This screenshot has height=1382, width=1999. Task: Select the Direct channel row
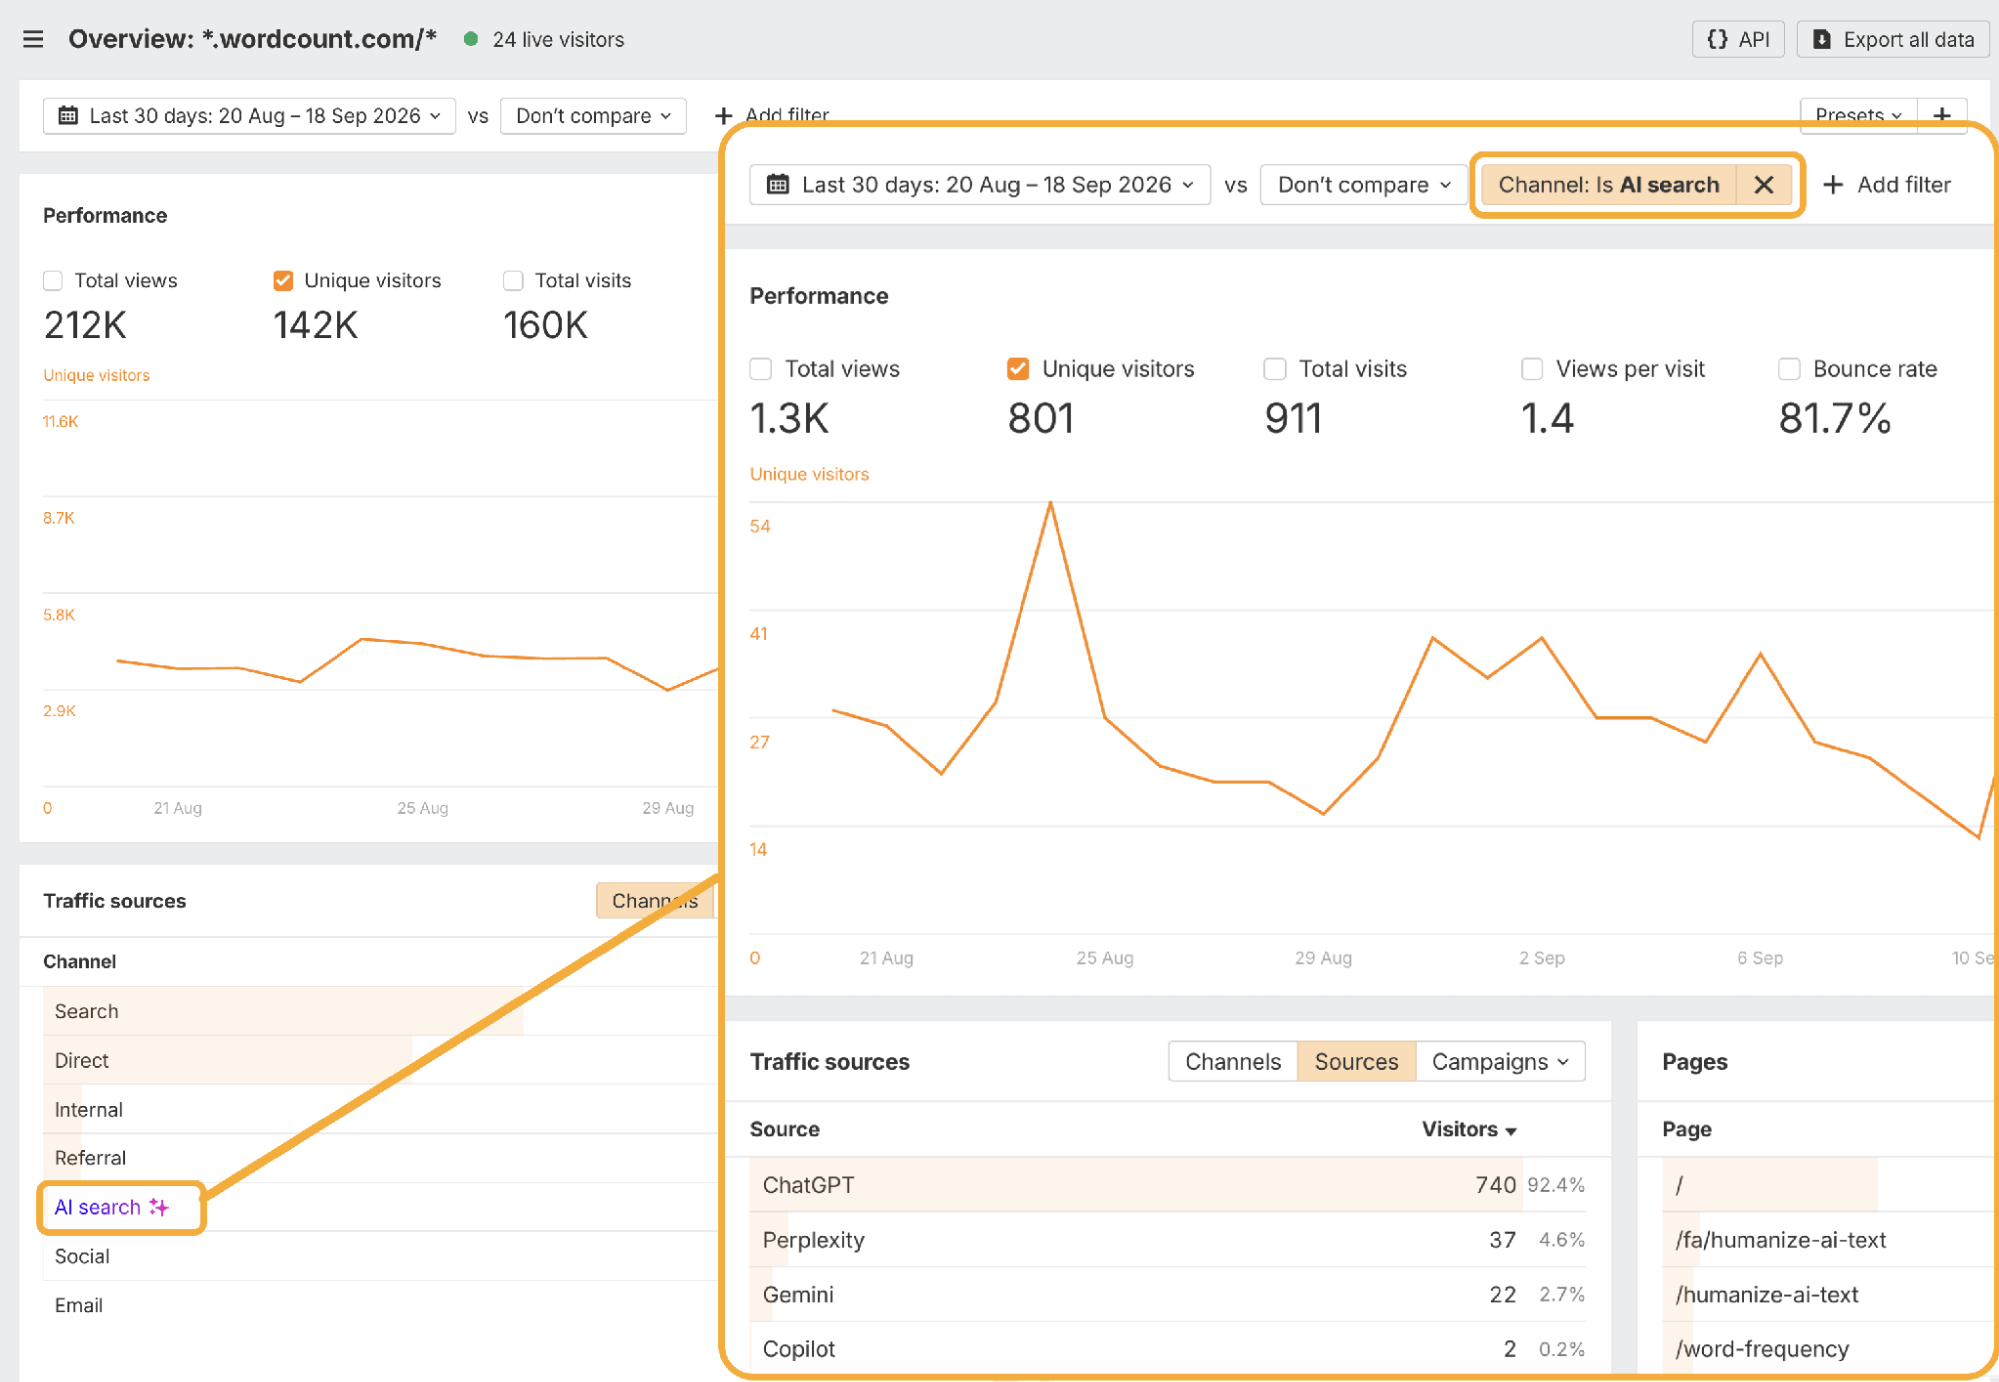point(380,1060)
